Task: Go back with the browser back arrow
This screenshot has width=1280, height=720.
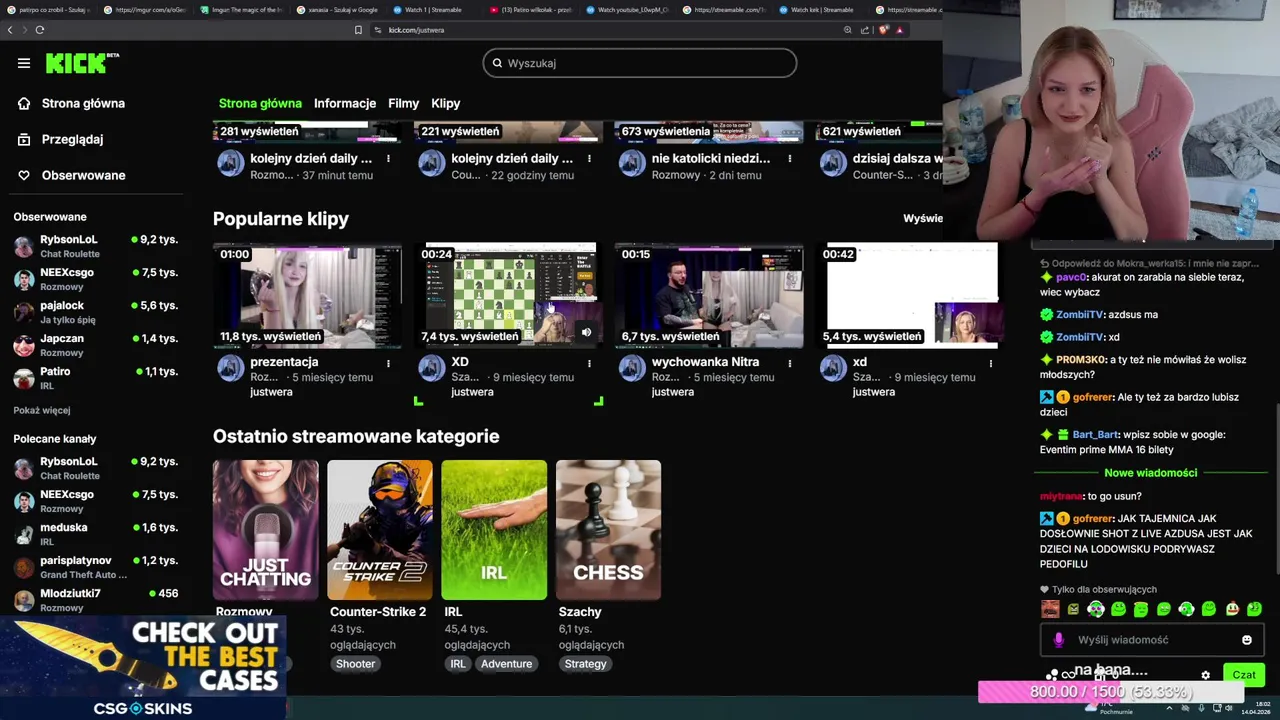Action: pos(10,30)
